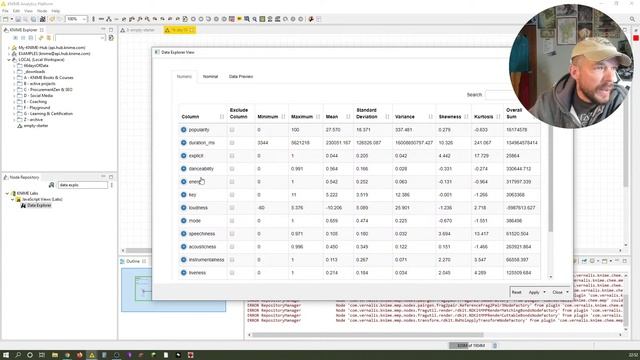Open the Node menu
The height and width of the screenshot is (360, 640).
[x=42, y=11]
